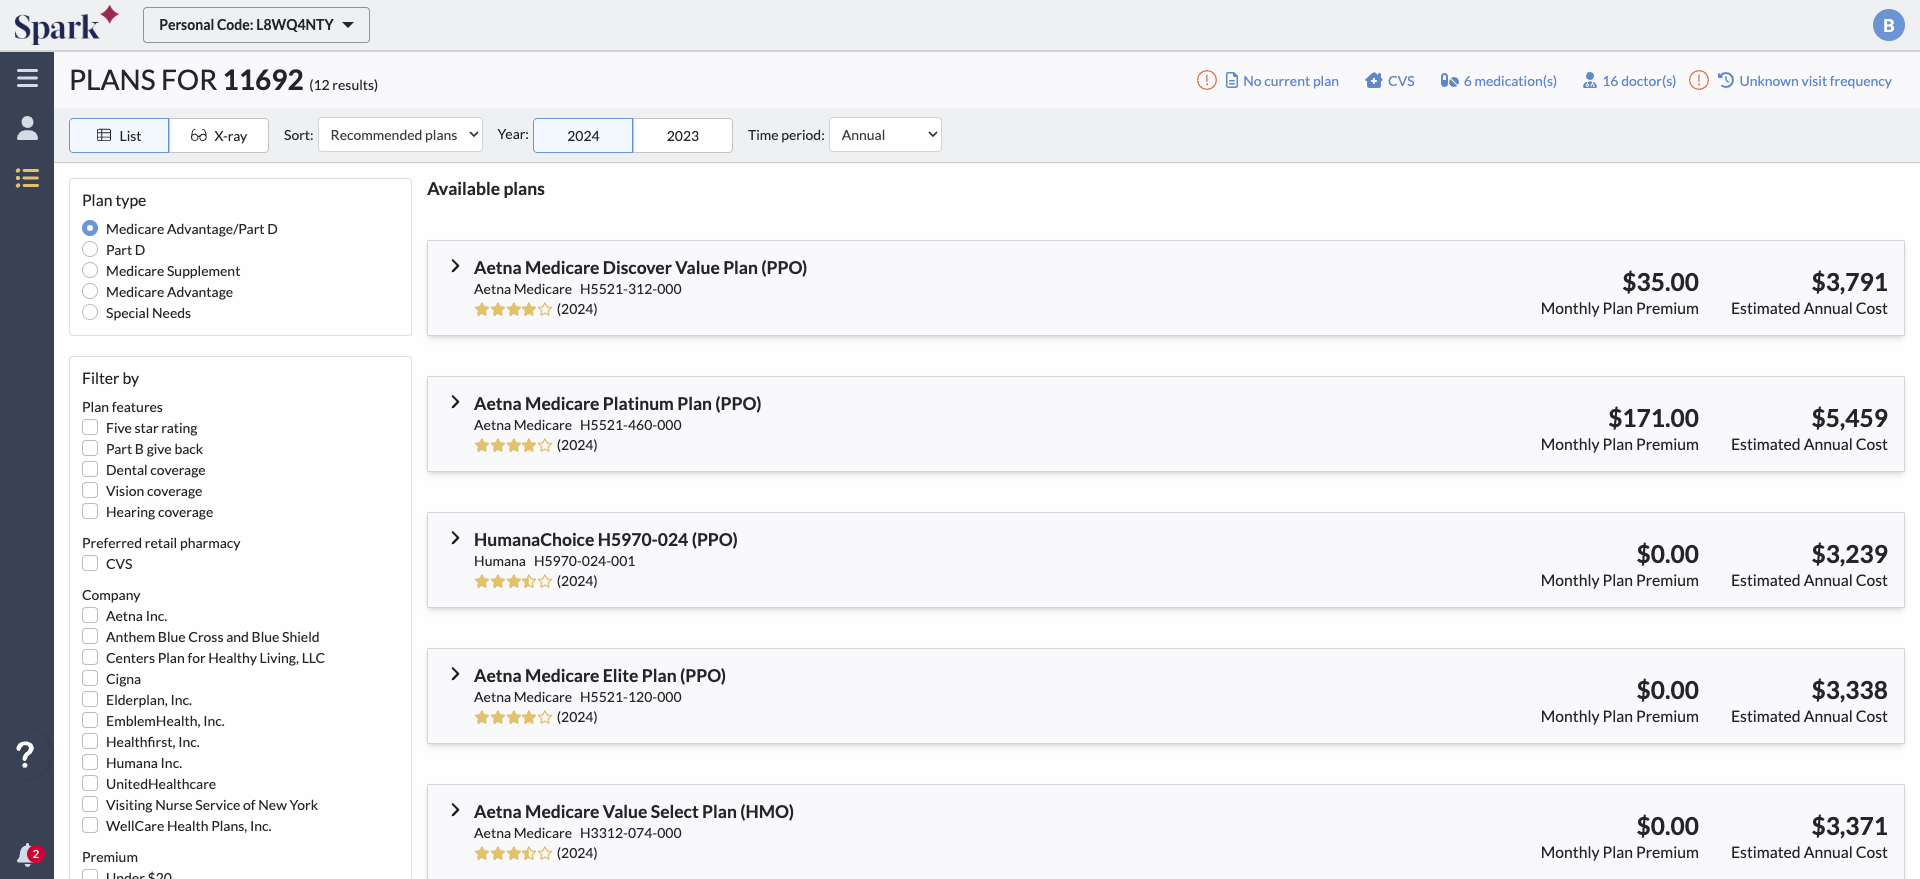Open the Time period Annual dropdown
The height and width of the screenshot is (879, 1920).
(x=885, y=135)
